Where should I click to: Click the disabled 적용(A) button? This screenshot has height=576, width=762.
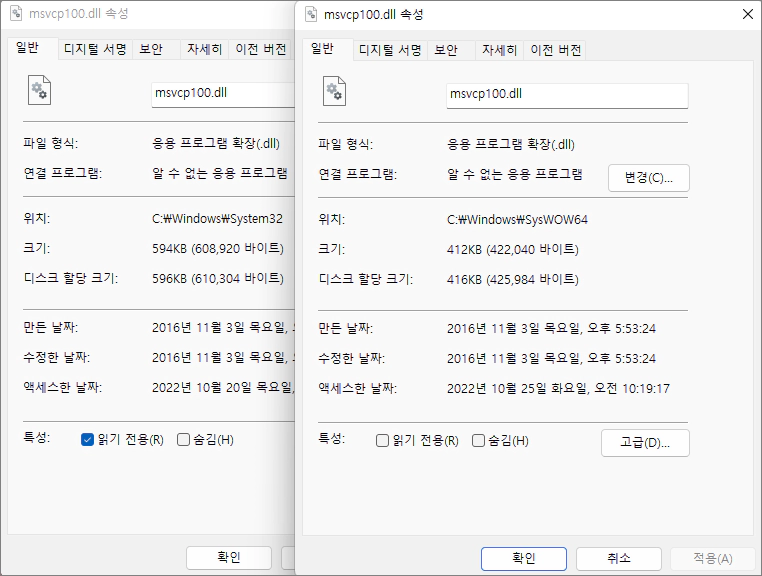coord(712,559)
